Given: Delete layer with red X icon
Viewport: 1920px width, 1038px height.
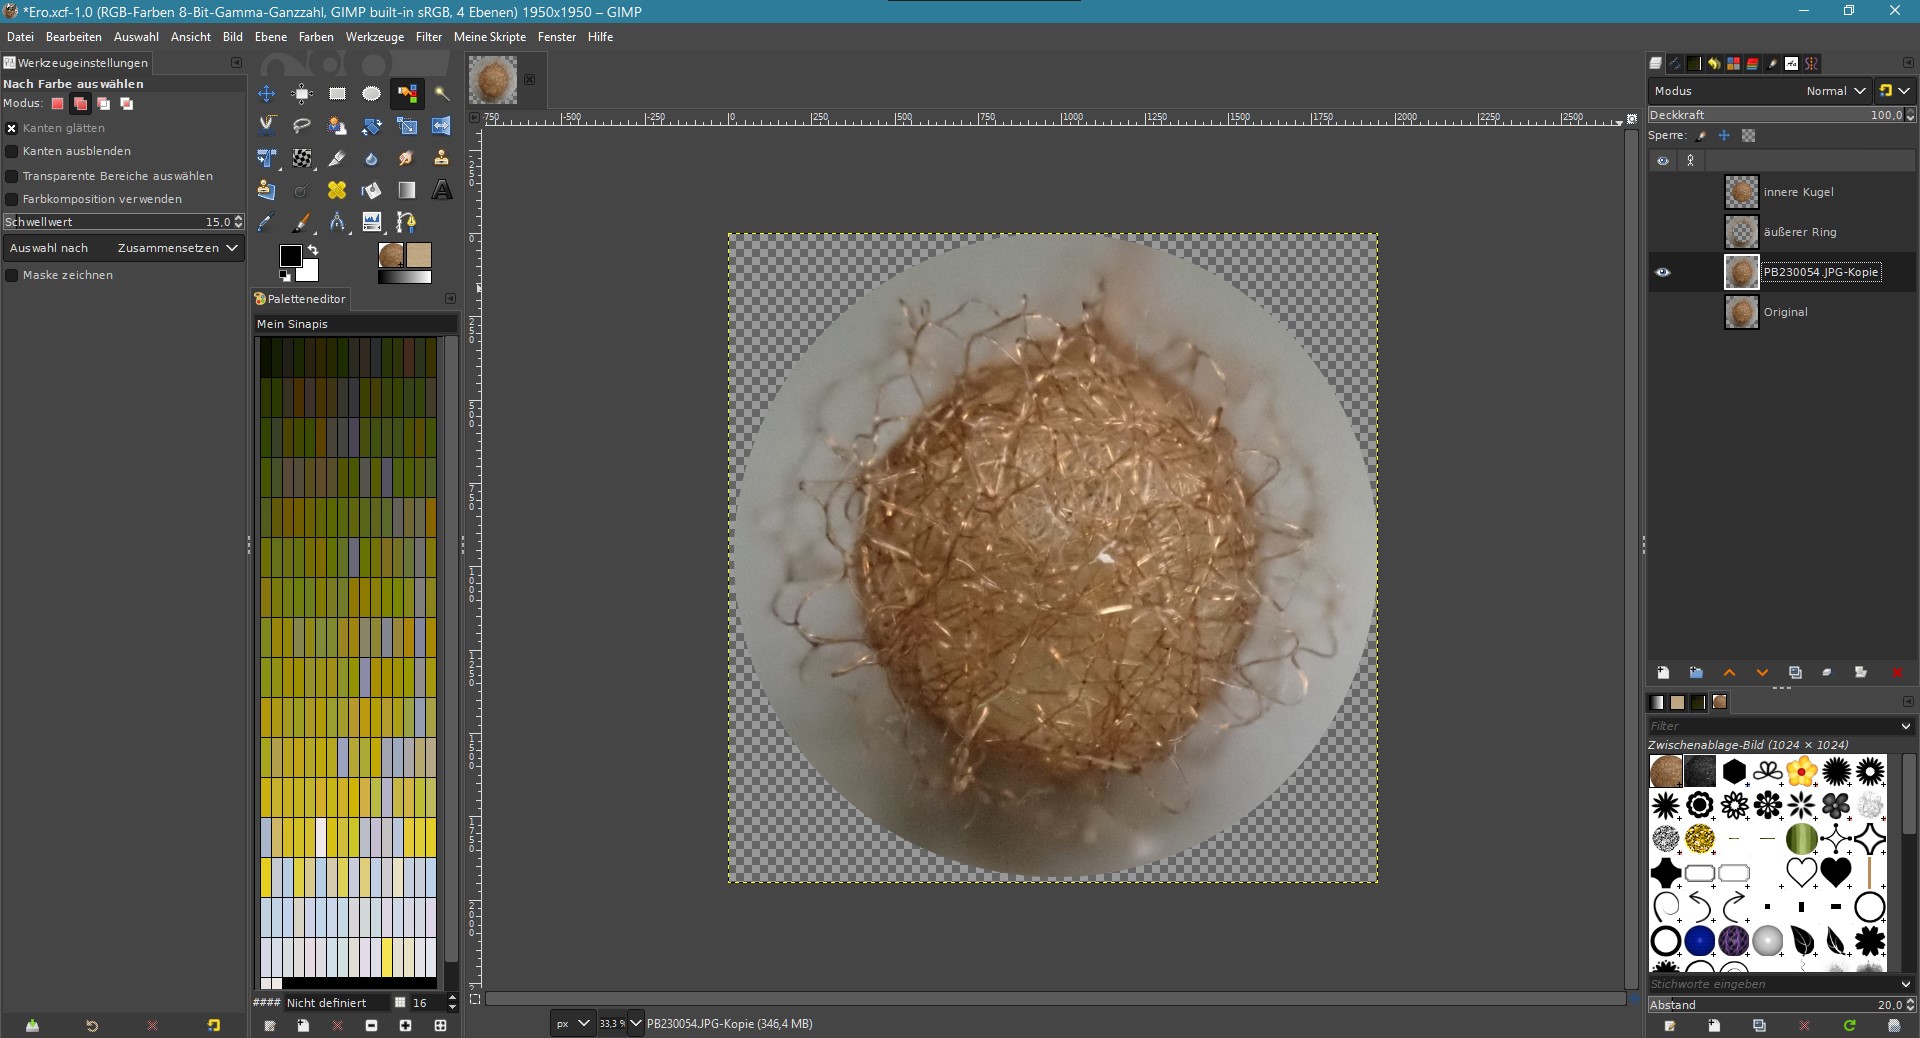Looking at the screenshot, I should pos(1896,673).
